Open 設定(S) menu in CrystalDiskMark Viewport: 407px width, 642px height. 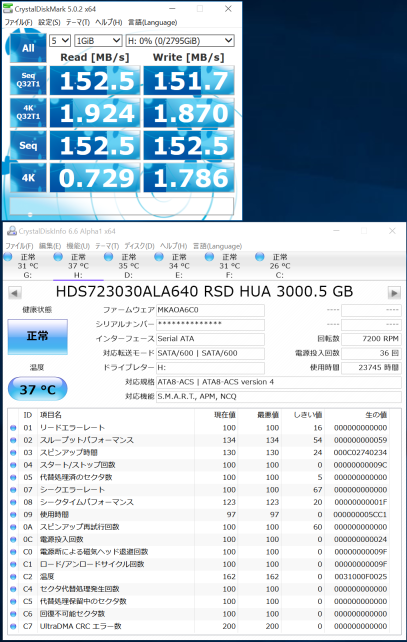(49, 22)
